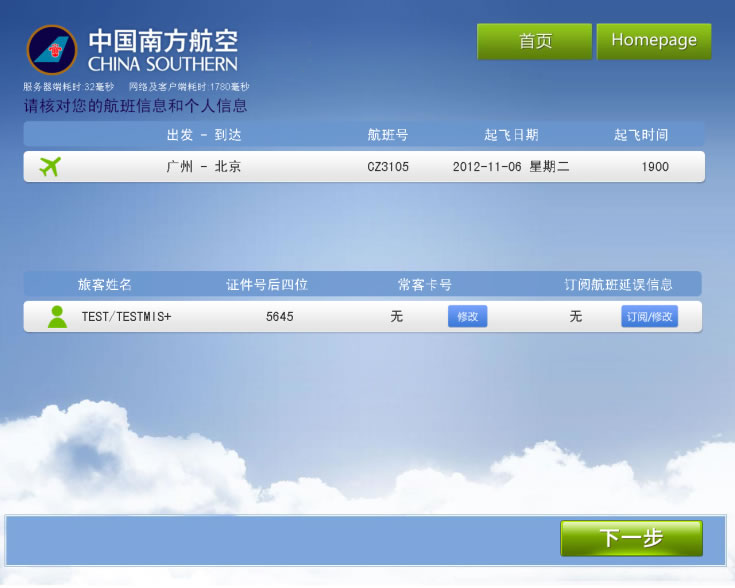Image resolution: width=735 pixels, height=588 pixels.
Task: Click departure date 2012-11-06 星期二
Action: (x=511, y=167)
